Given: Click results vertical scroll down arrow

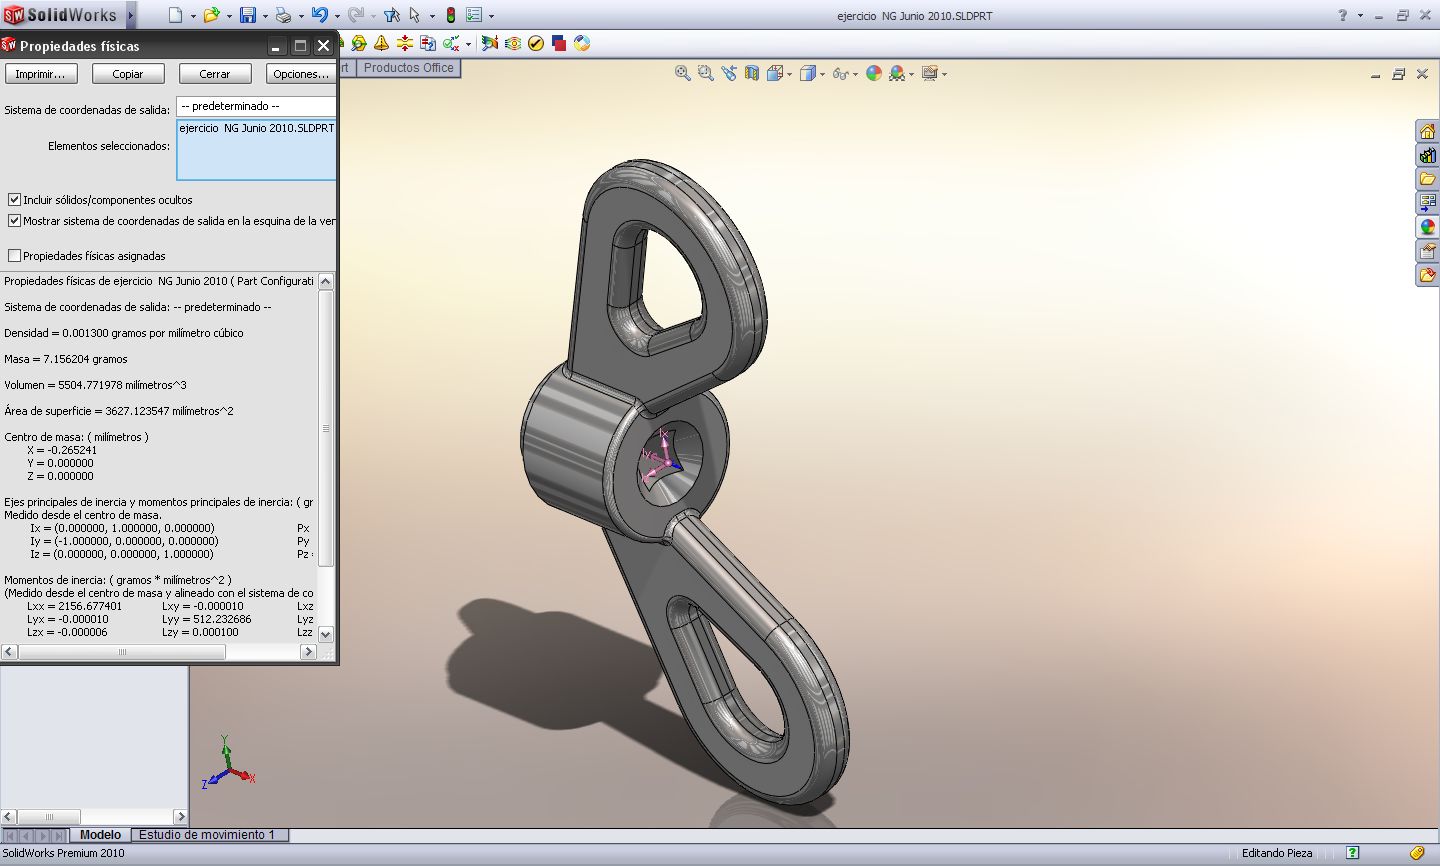Looking at the screenshot, I should point(325,634).
